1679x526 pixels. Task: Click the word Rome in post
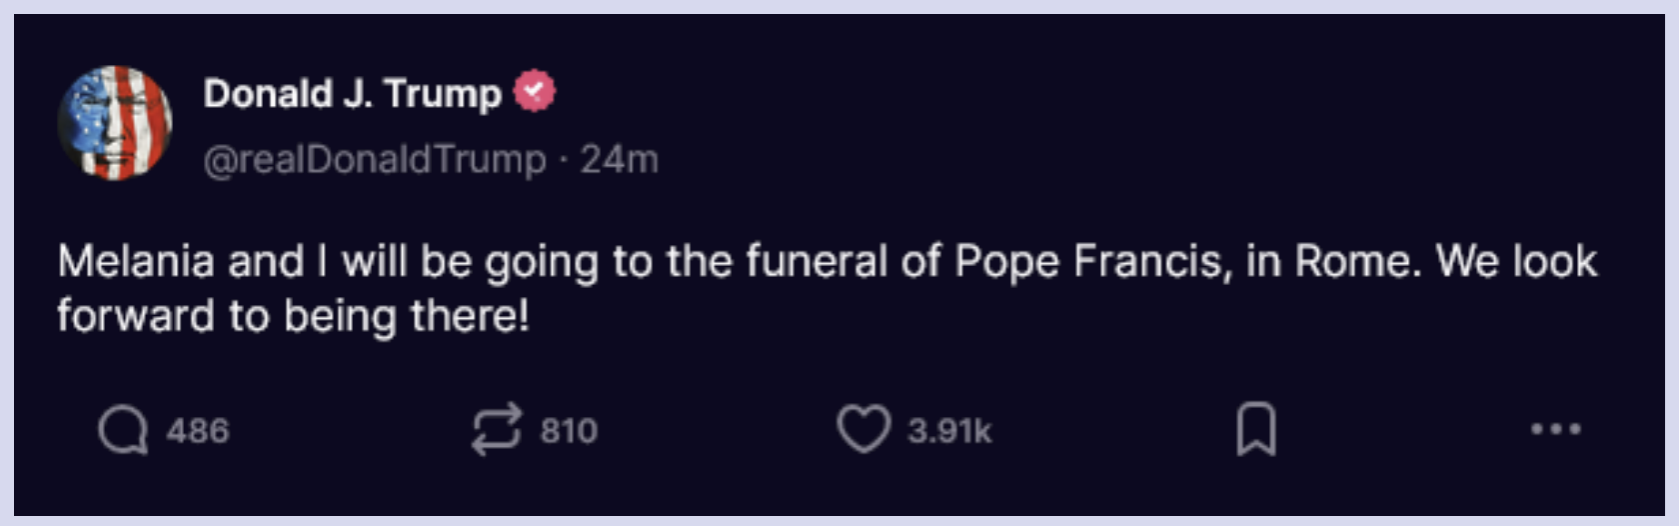point(1356,262)
